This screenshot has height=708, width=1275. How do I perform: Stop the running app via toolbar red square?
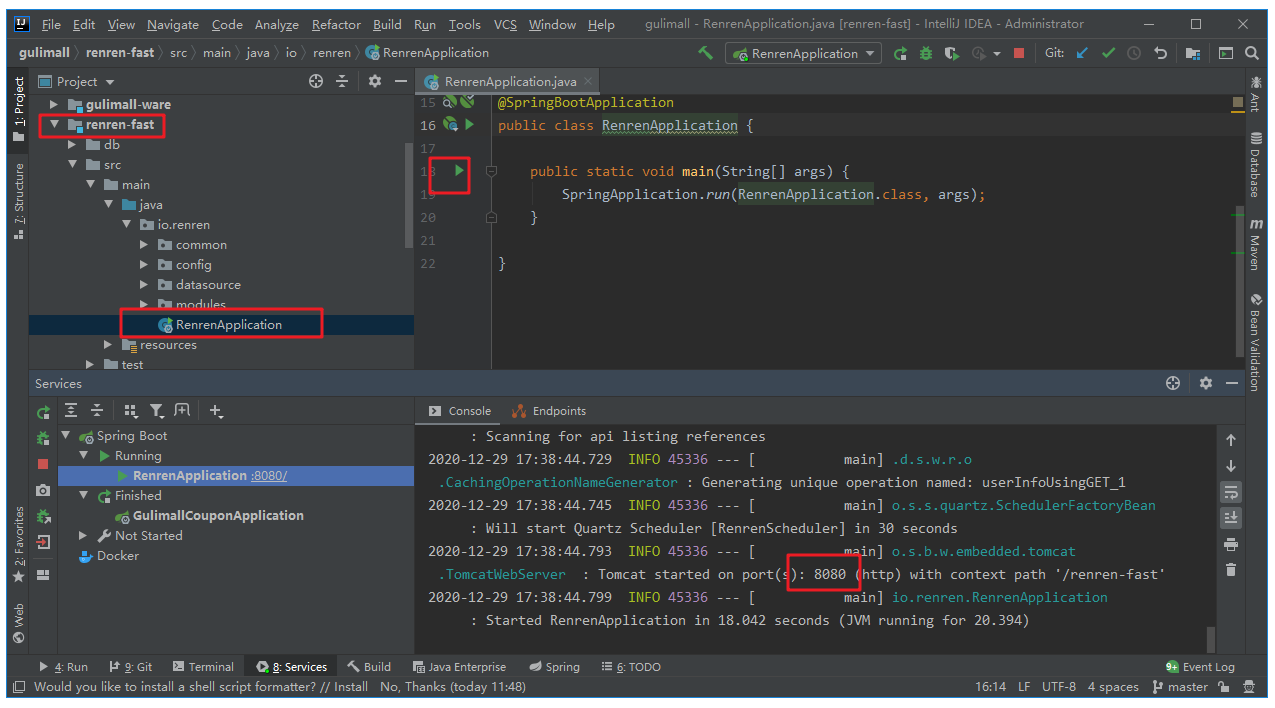pos(1019,53)
